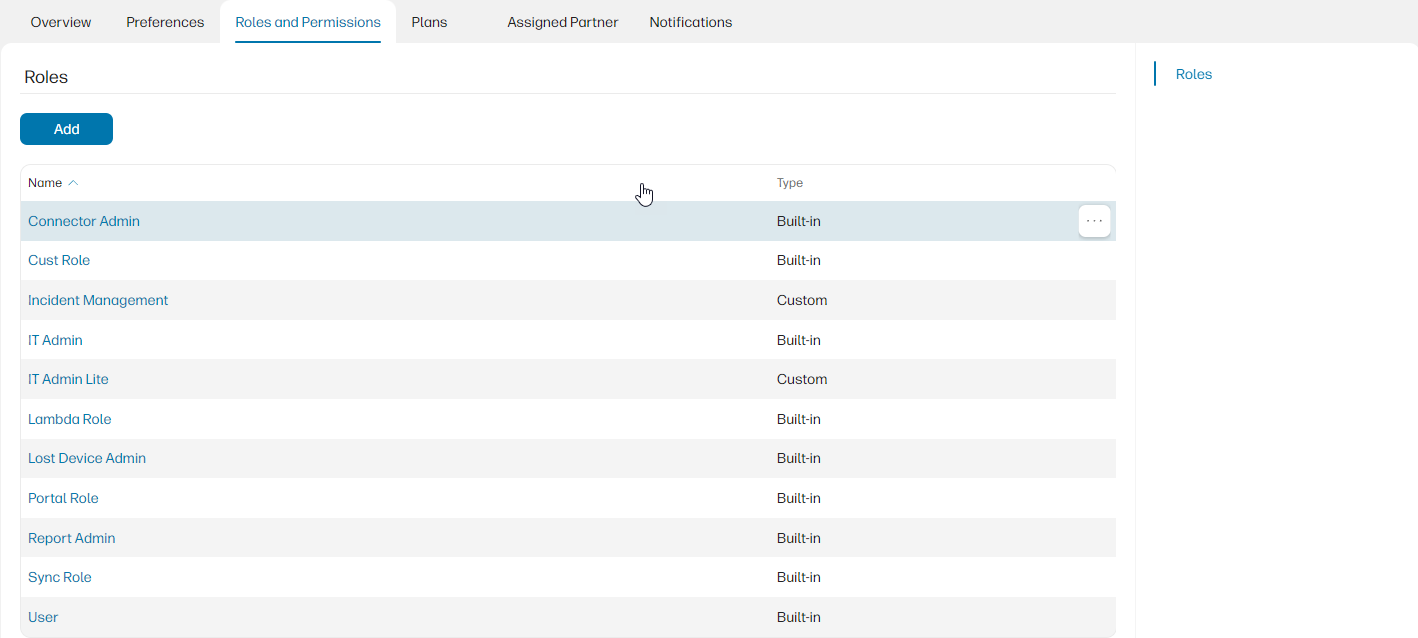1418x638 pixels.
Task: Open the Preferences tab
Action: pos(165,22)
